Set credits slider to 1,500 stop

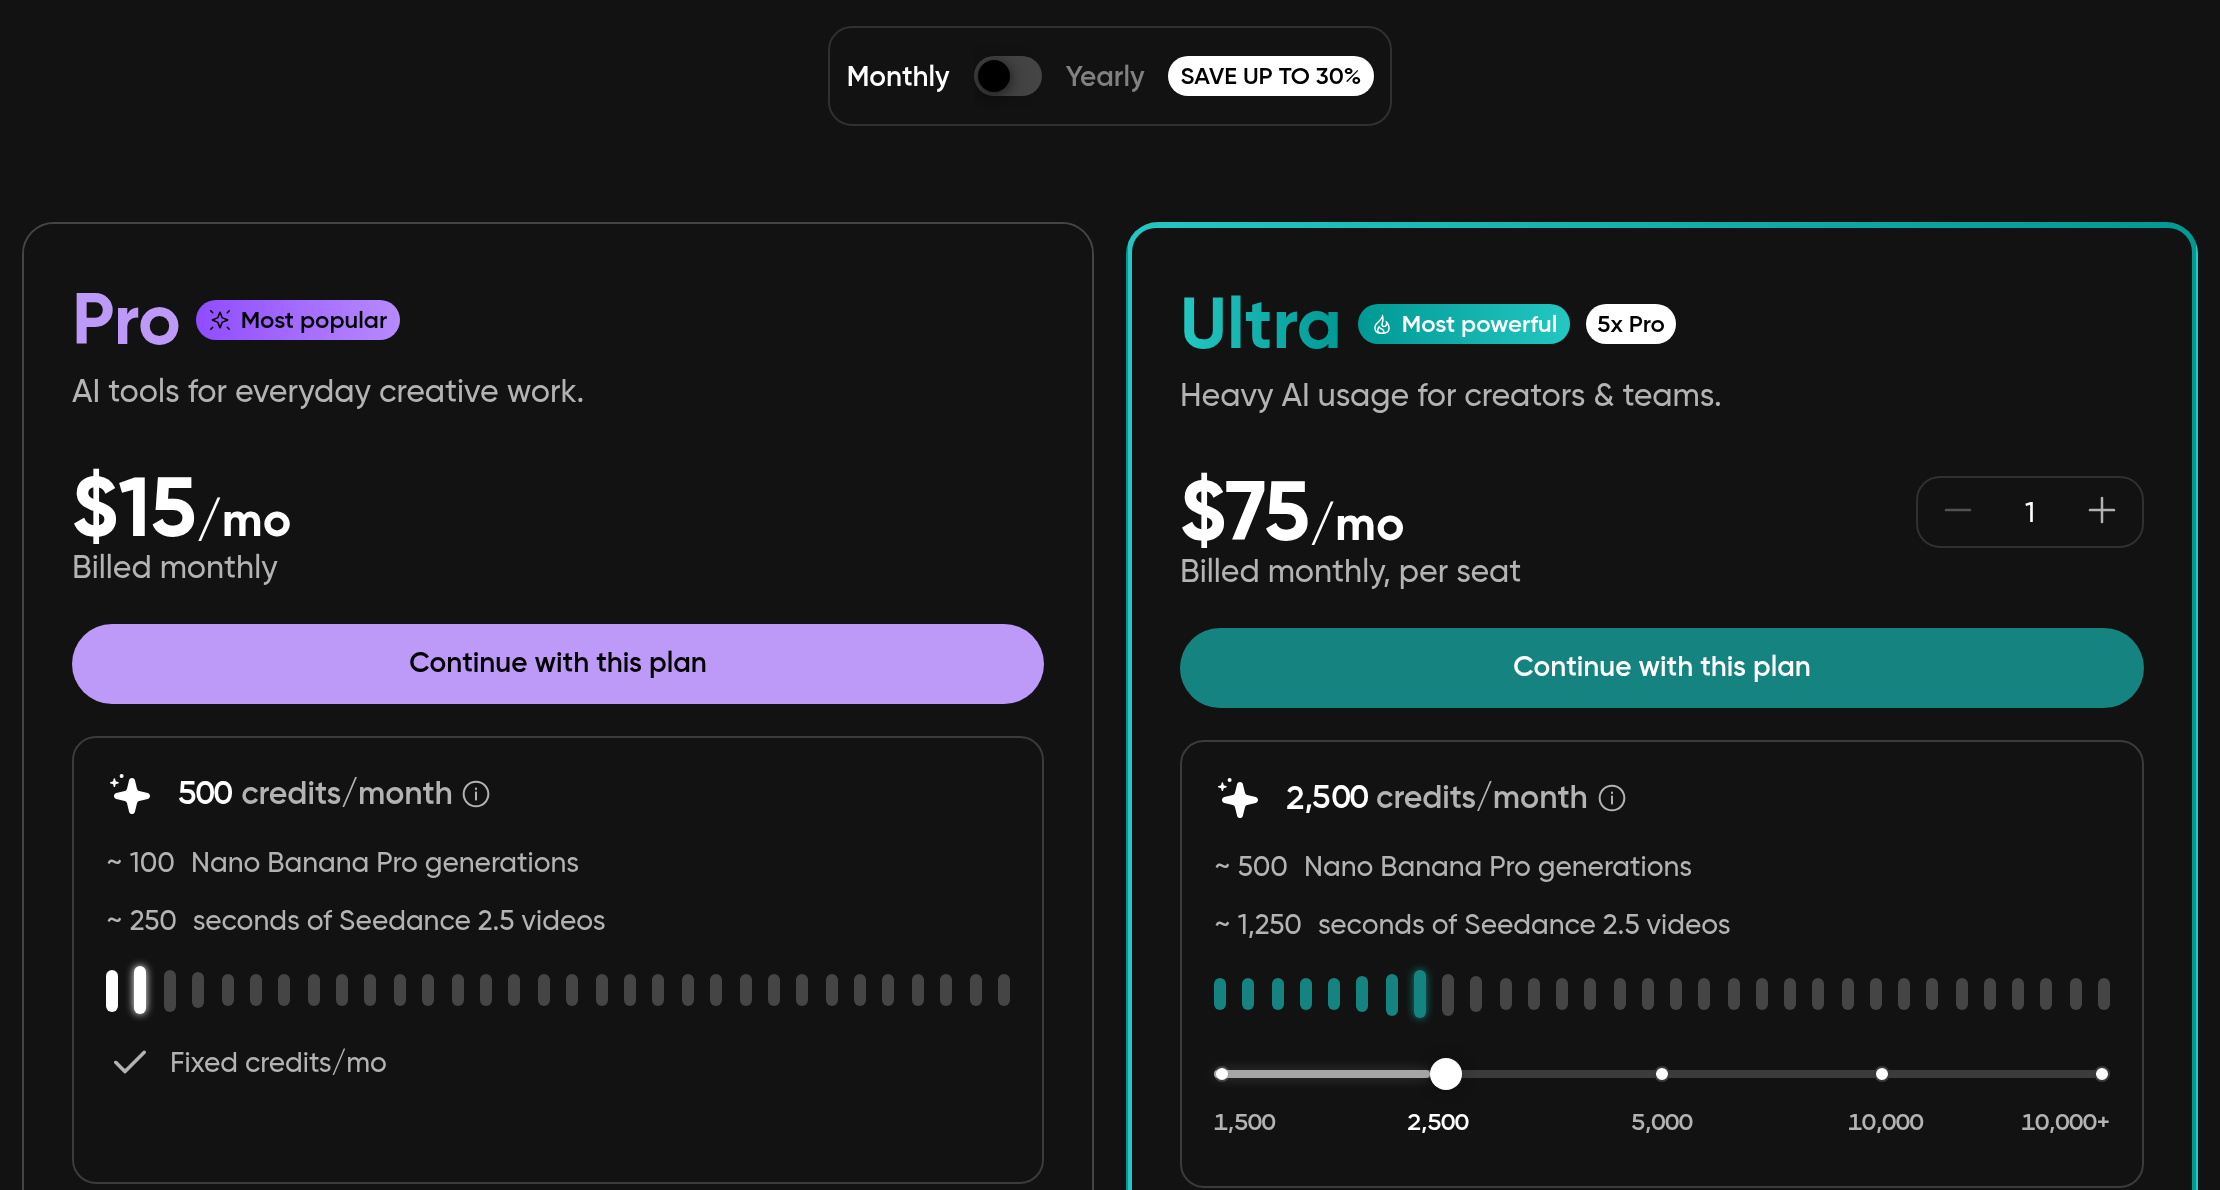pos(1221,1074)
